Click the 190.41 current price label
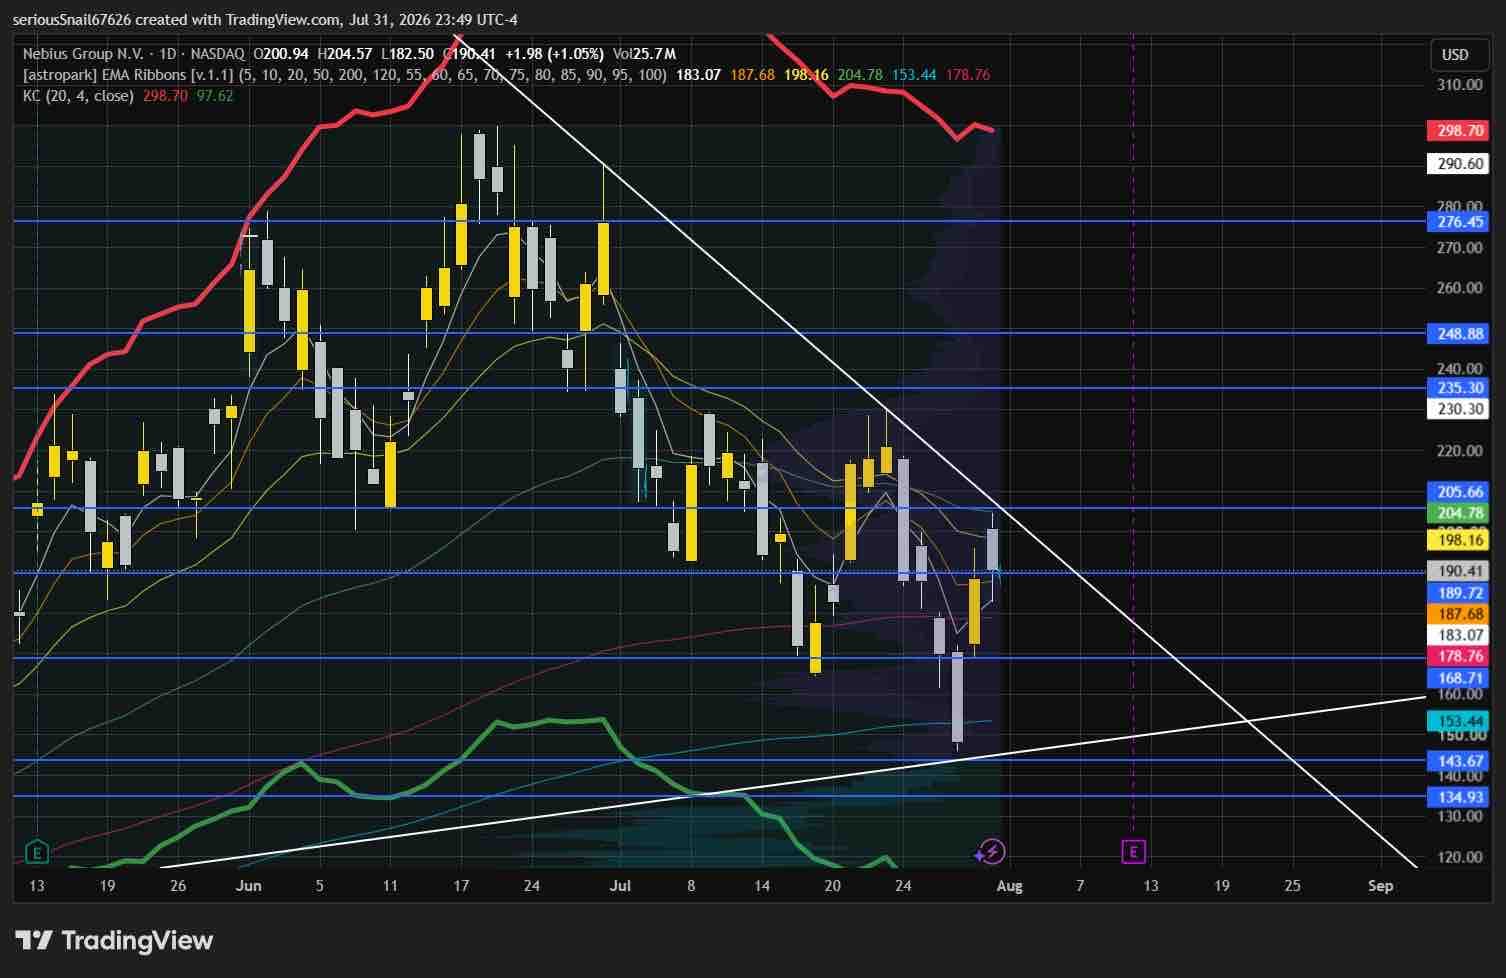Screen dimensions: 1506x978 [1460, 571]
